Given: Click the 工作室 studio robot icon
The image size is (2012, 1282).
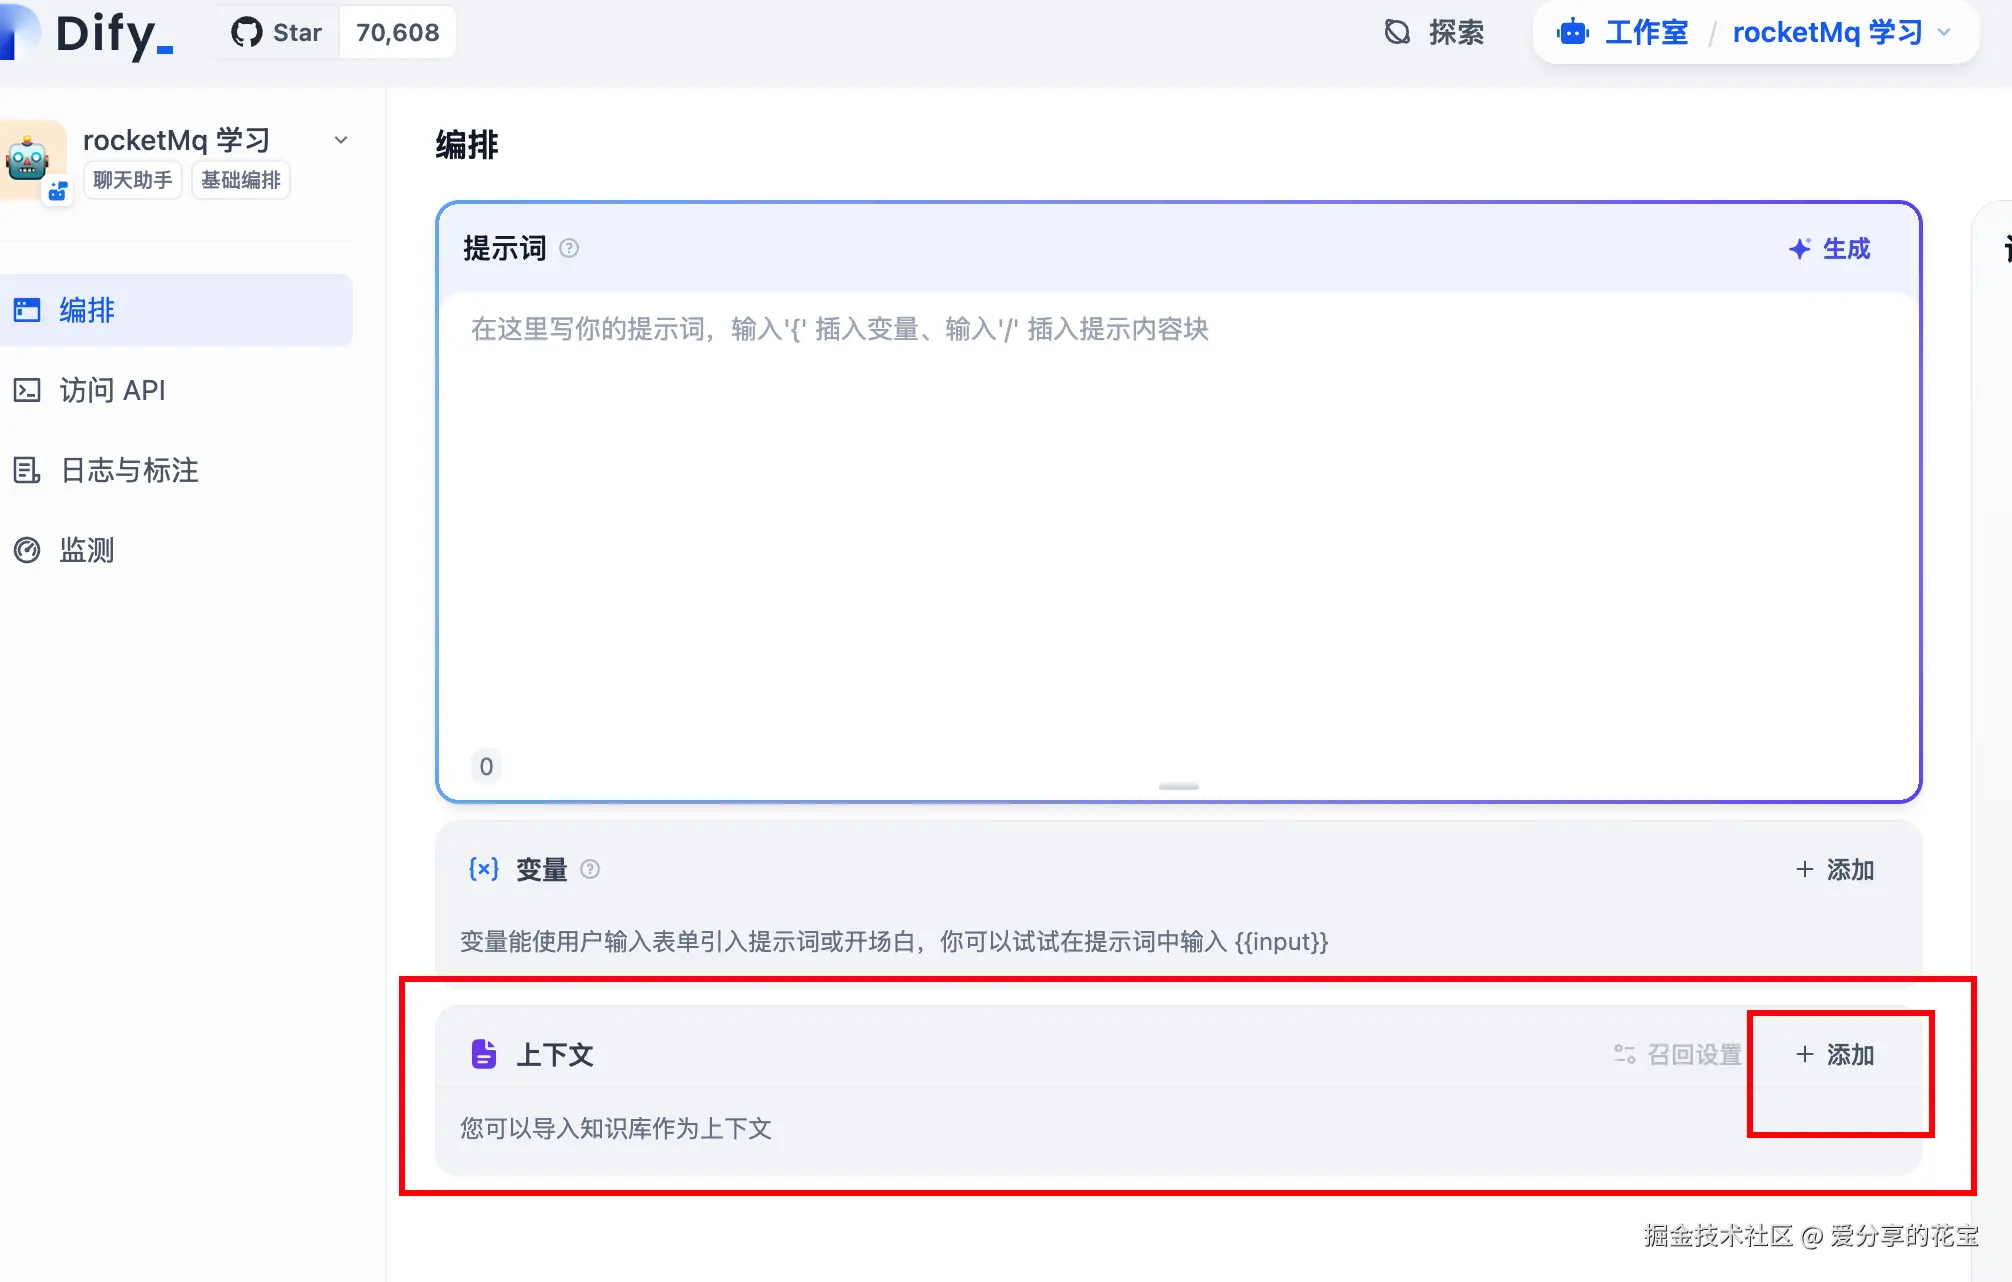Looking at the screenshot, I should [1573, 33].
